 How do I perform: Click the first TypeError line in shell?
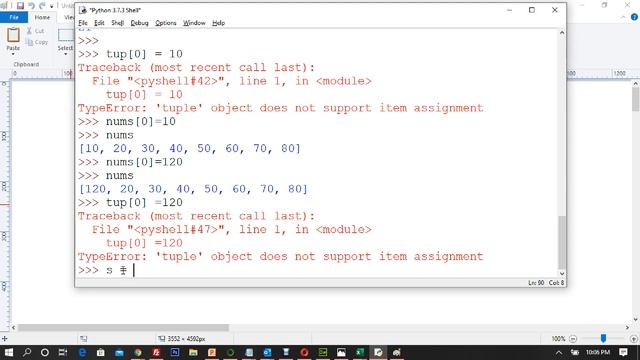tap(280, 108)
